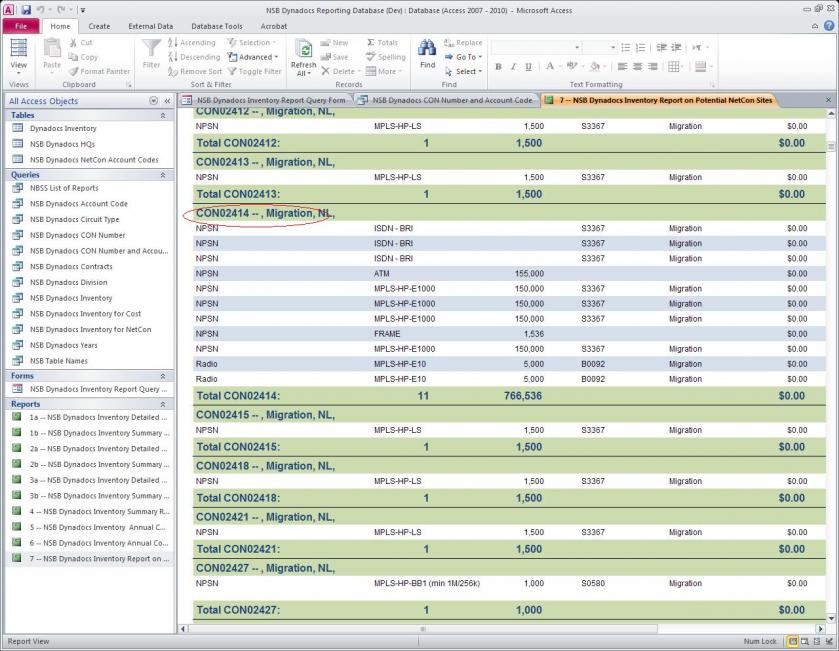Click the Gridlines icon in Text Formatting
This screenshot has width=839, height=651.
pyautogui.click(x=675, y=66)
